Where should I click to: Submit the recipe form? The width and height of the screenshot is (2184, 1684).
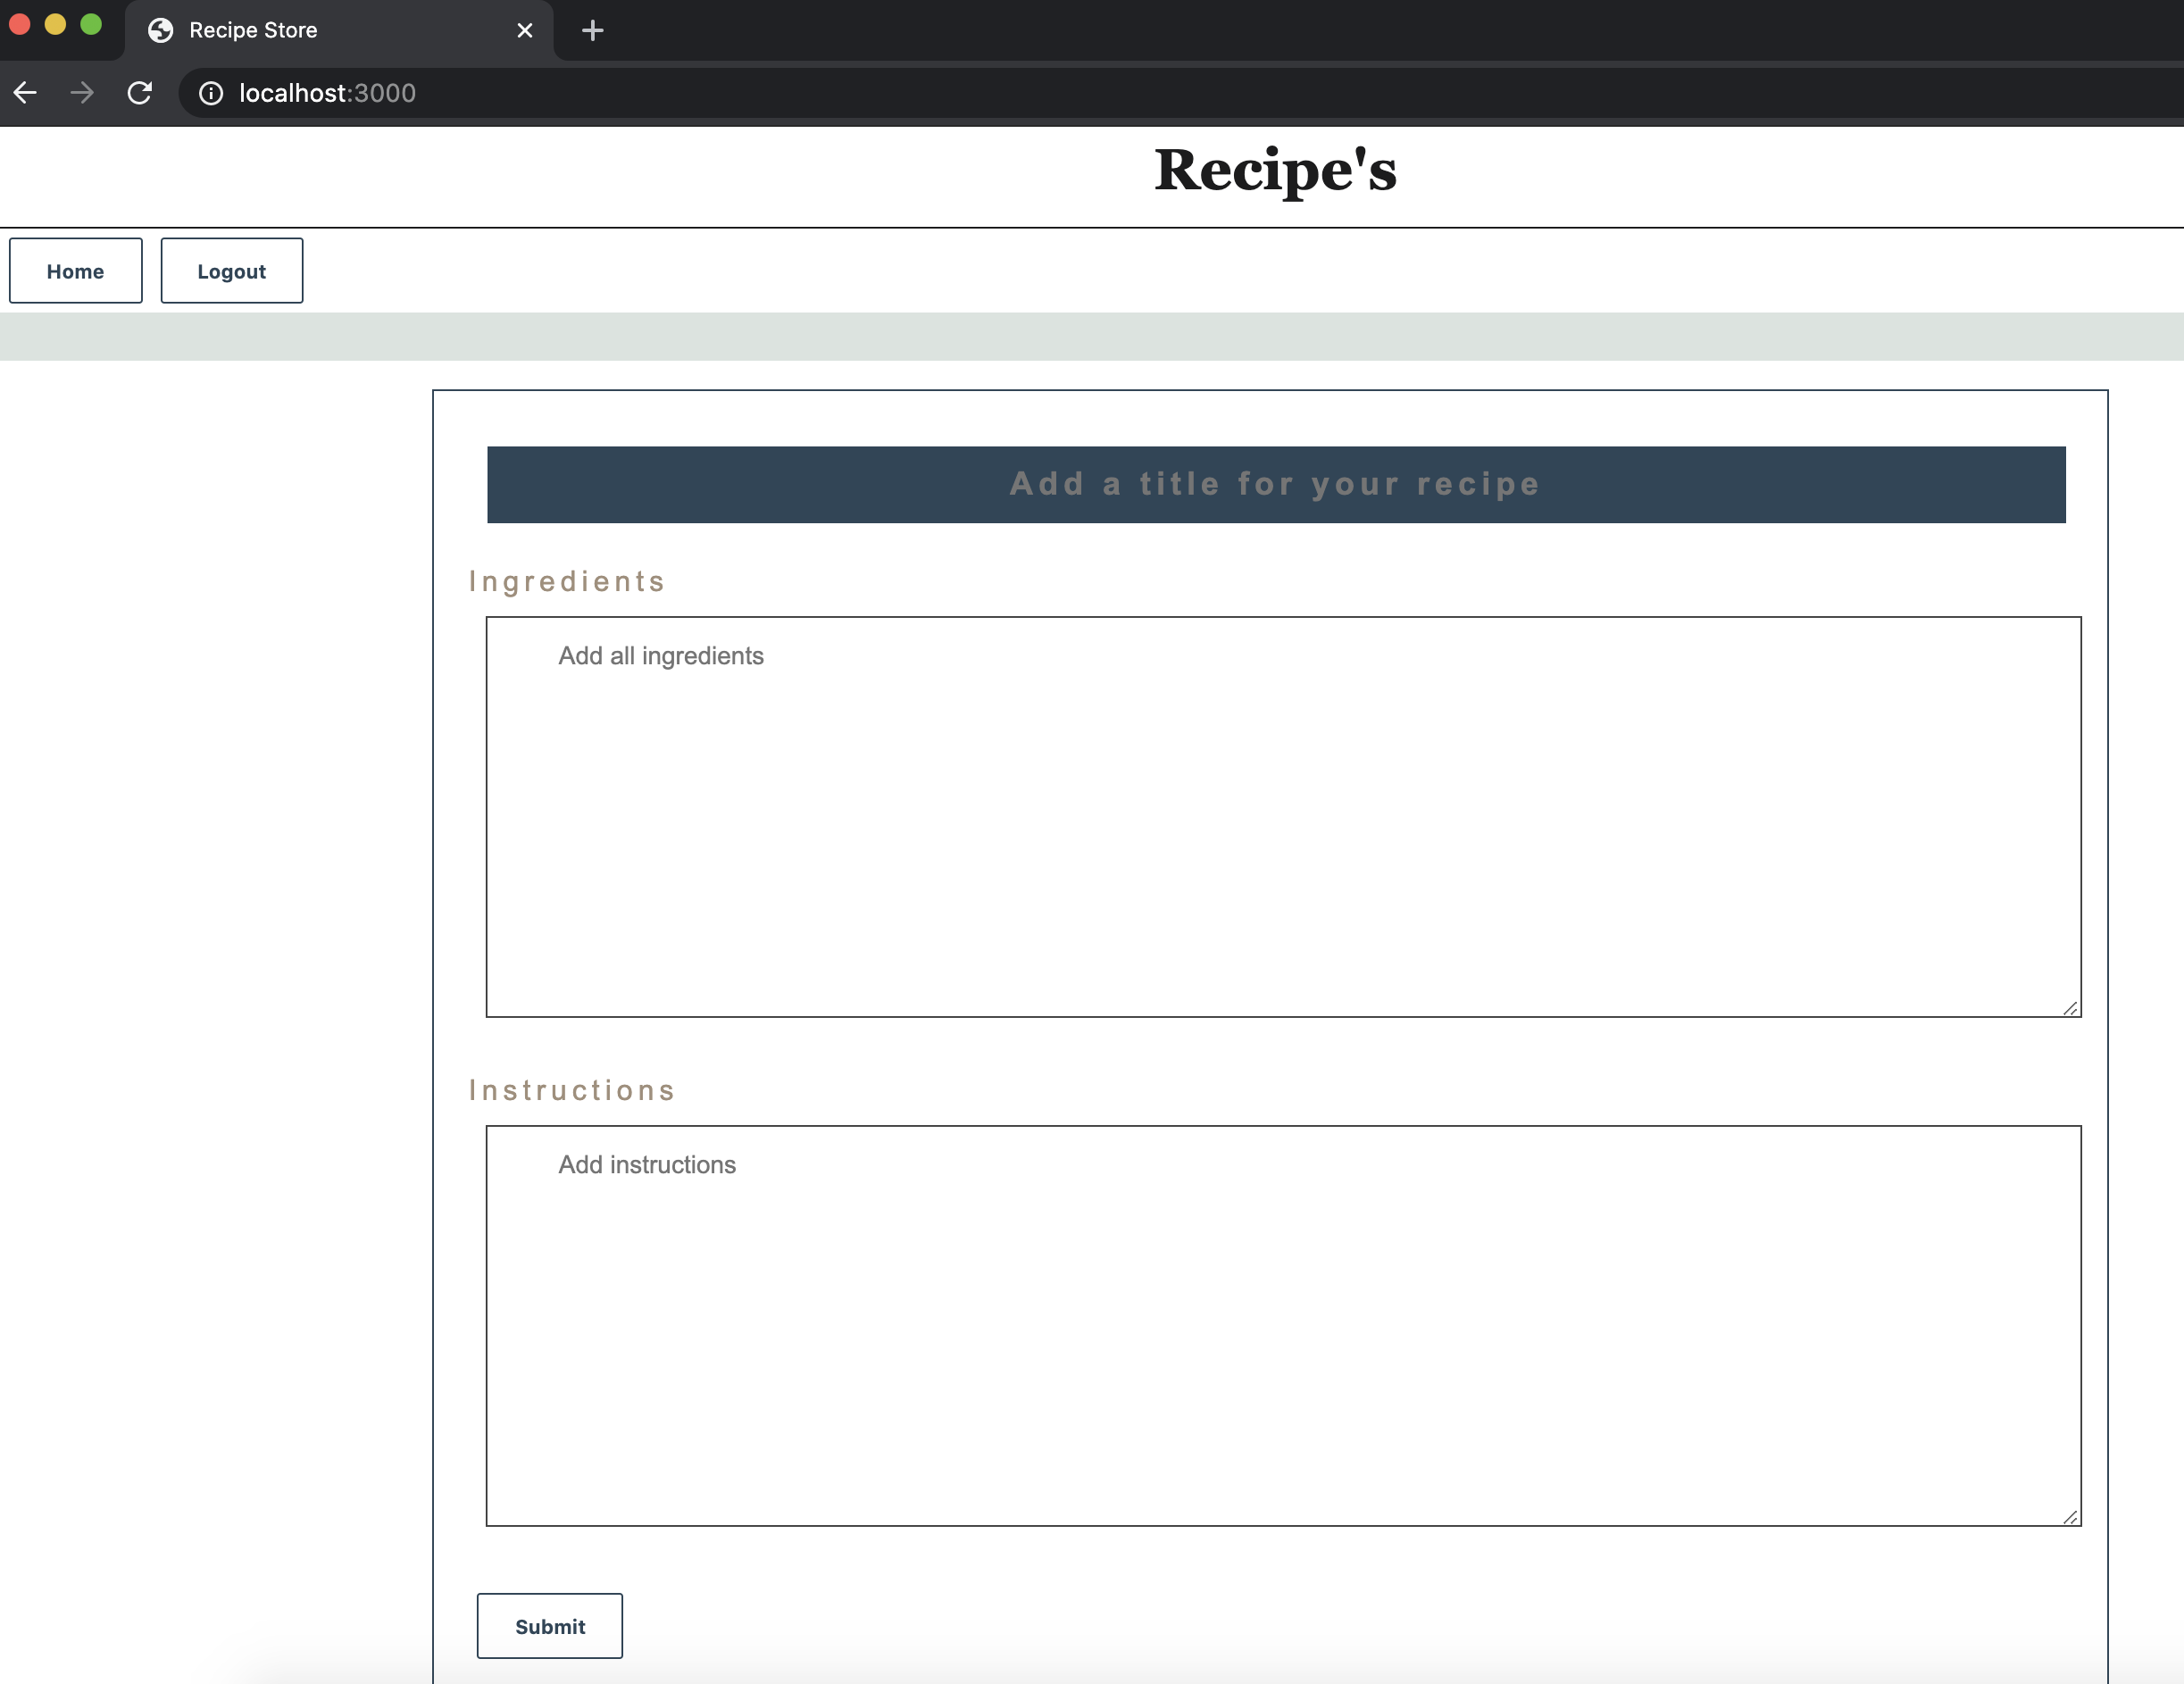[x=549, y=1626]
